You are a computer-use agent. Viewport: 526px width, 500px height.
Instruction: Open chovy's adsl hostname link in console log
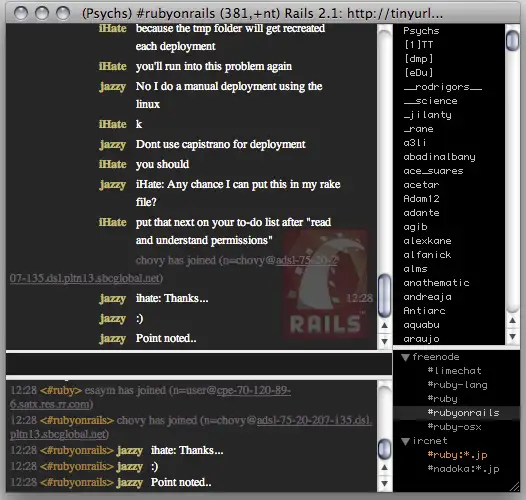(x=314, y=420)
